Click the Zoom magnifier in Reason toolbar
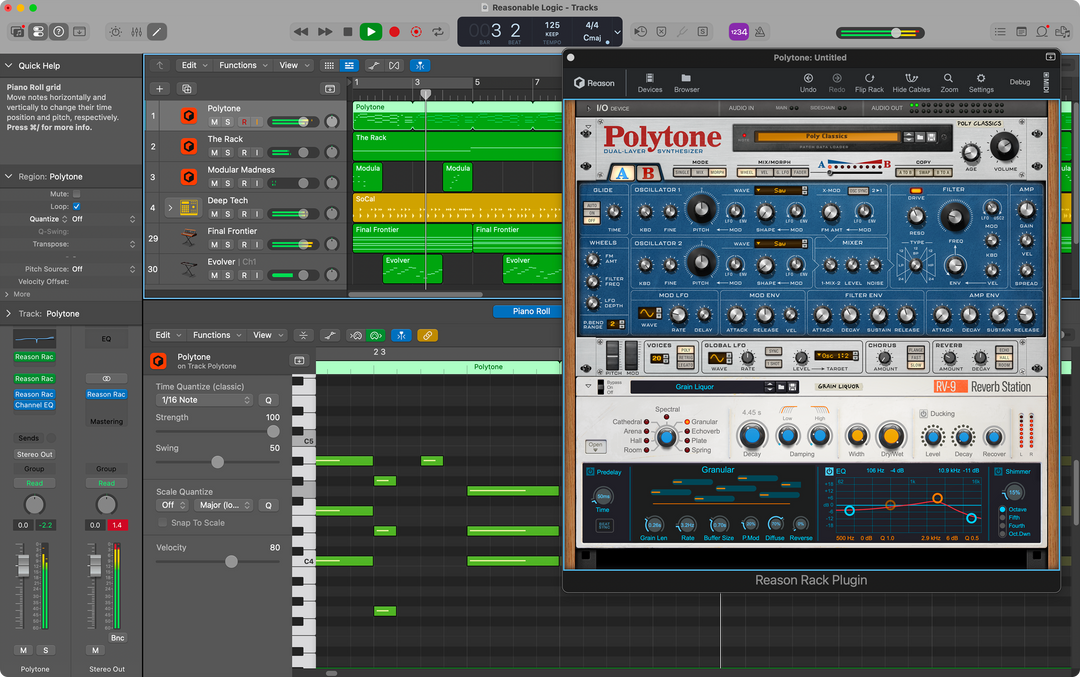 click(x=949, y=83)
